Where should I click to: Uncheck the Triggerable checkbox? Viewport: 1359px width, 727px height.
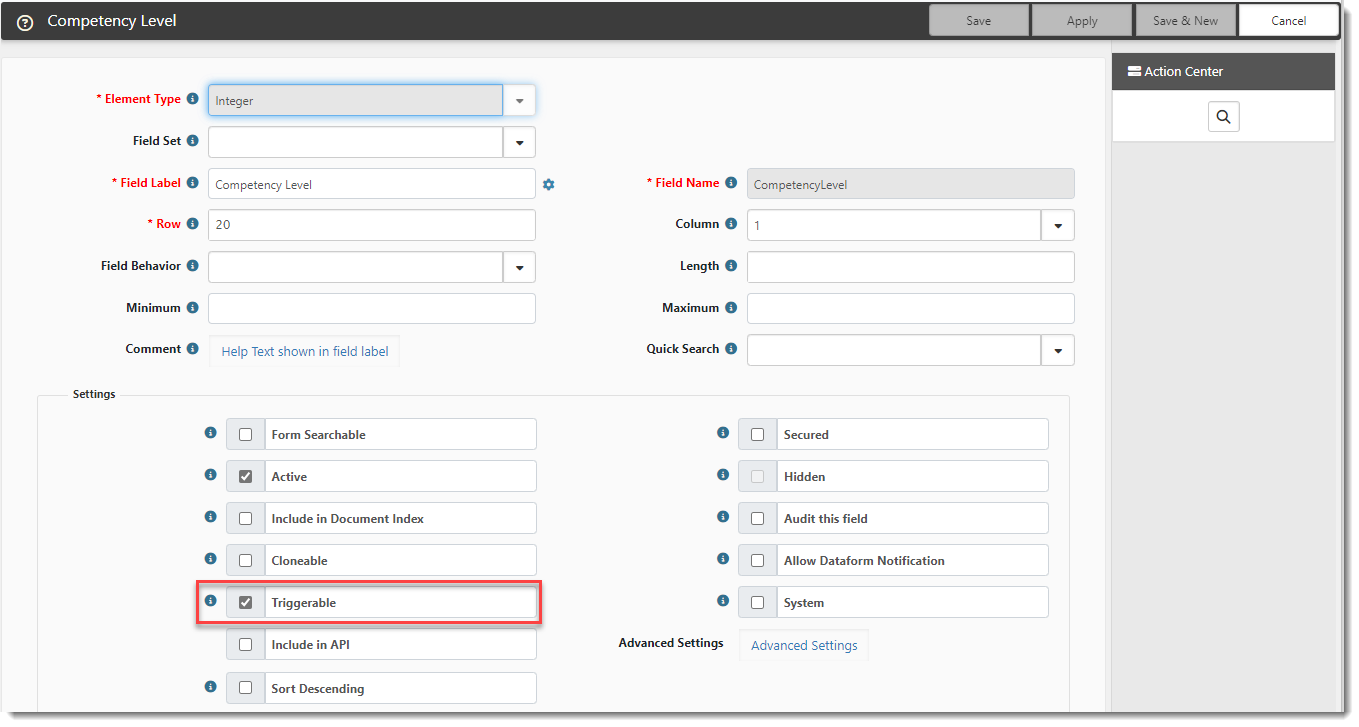coord(246,603)
